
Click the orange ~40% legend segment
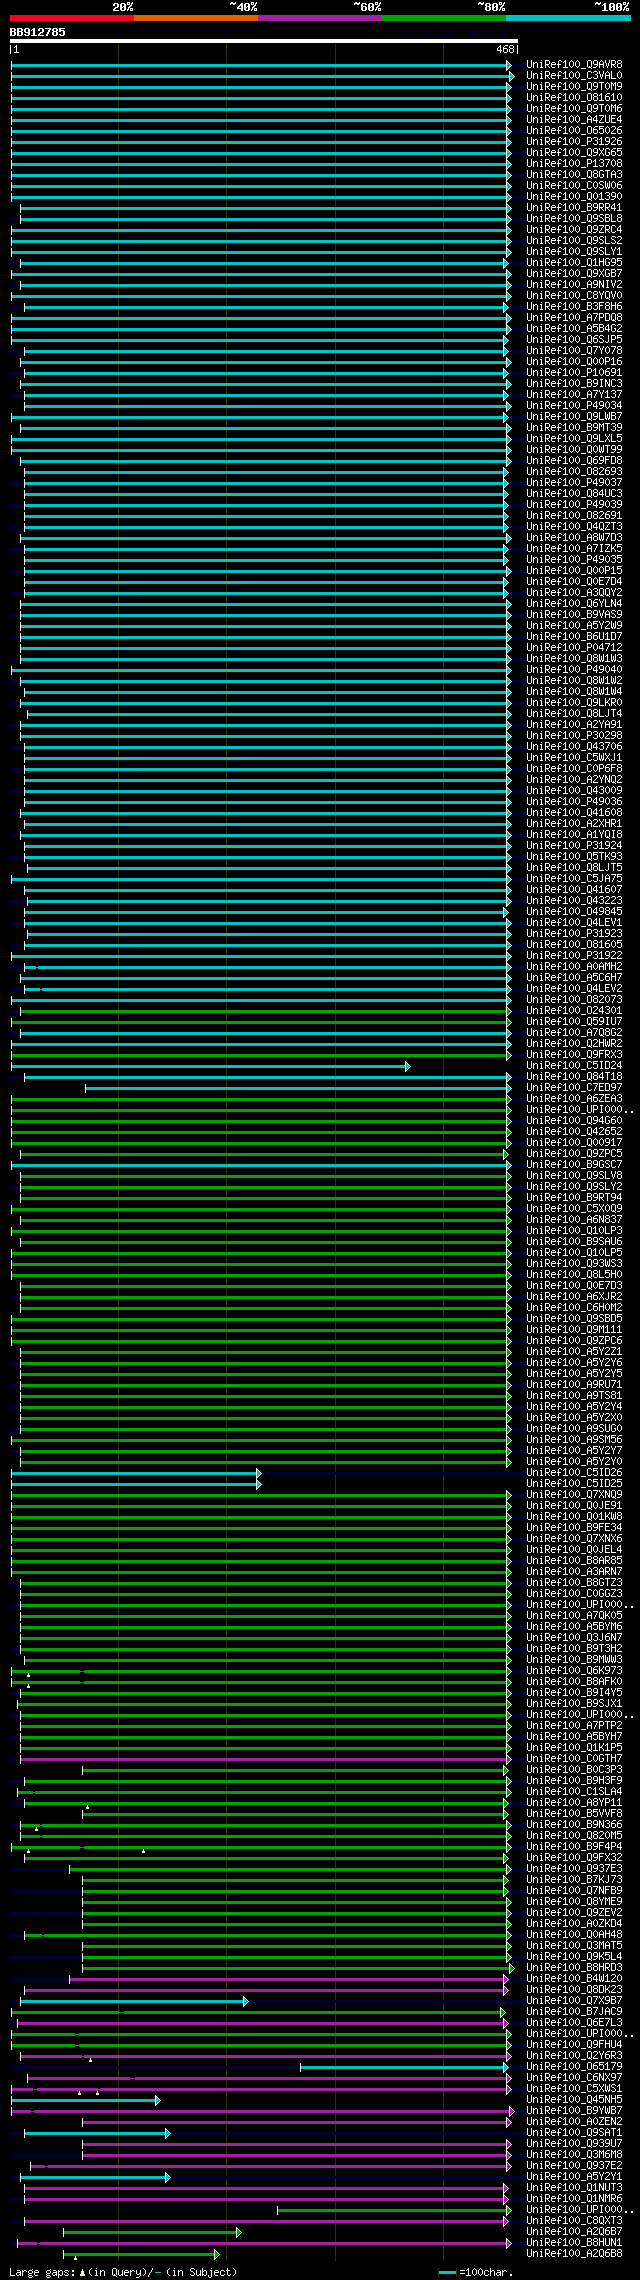(195, 18)
